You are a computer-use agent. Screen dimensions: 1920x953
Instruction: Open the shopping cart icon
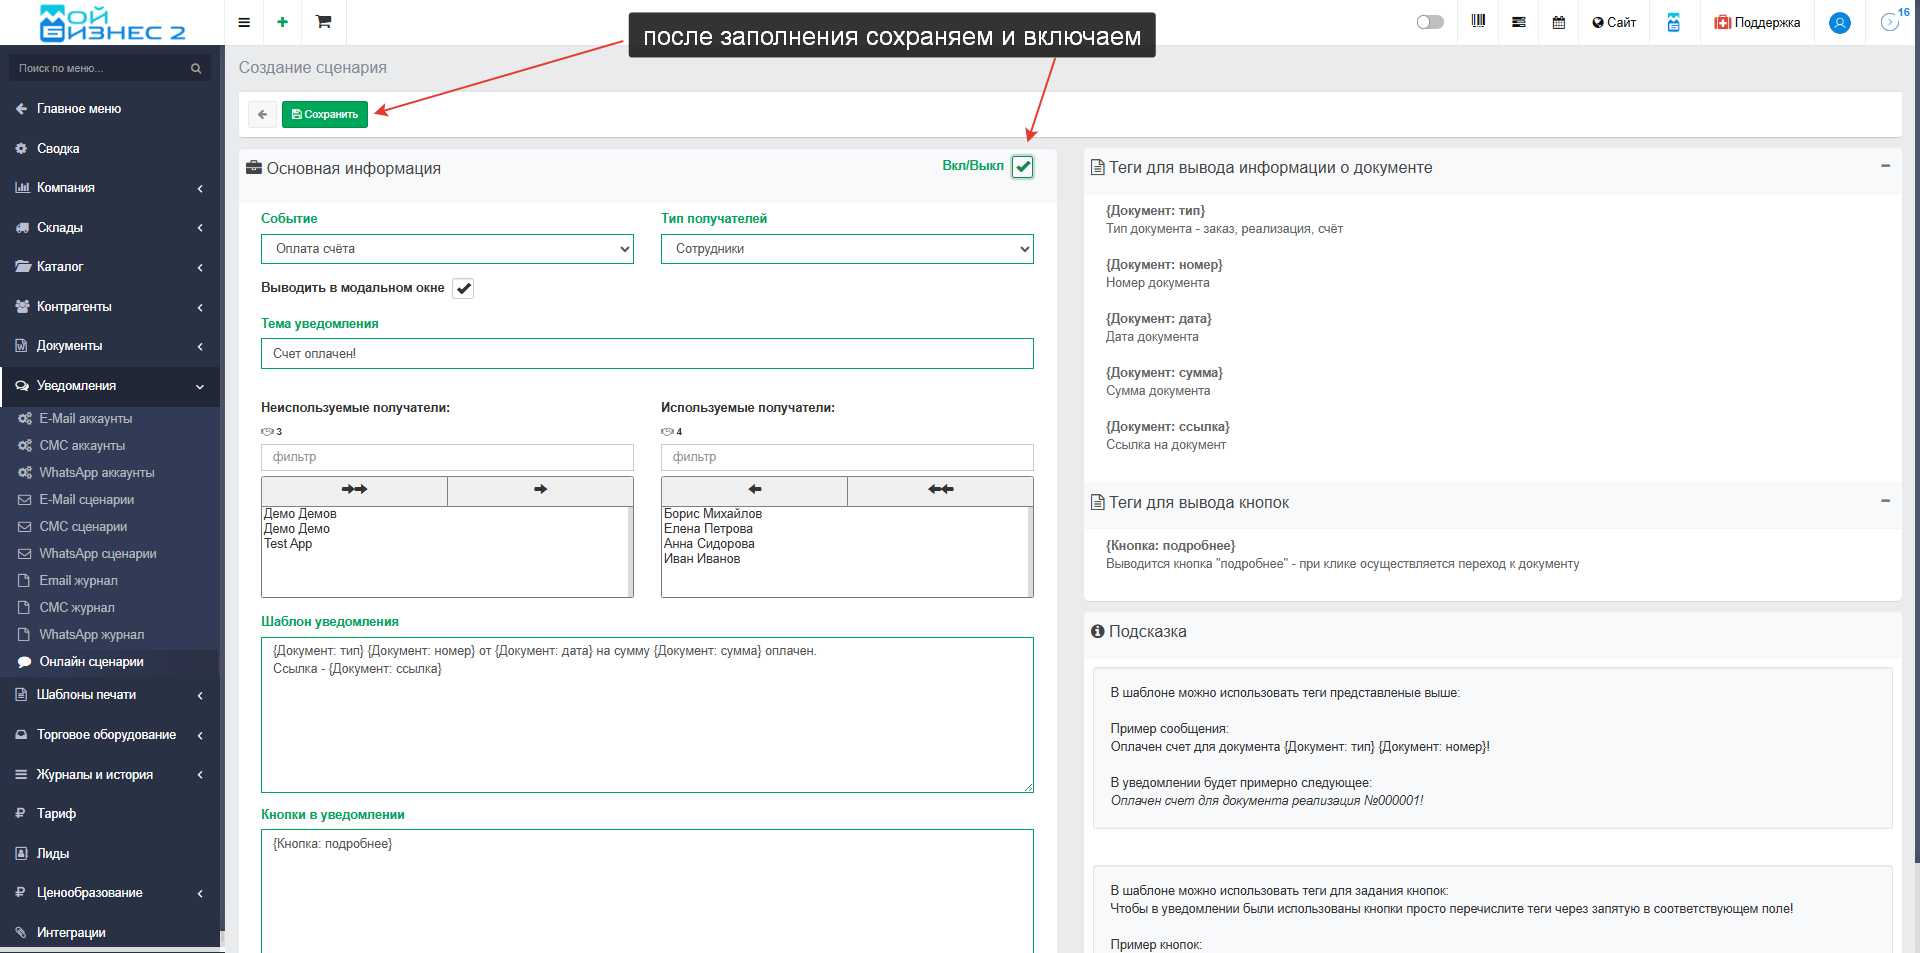(323, 22)
